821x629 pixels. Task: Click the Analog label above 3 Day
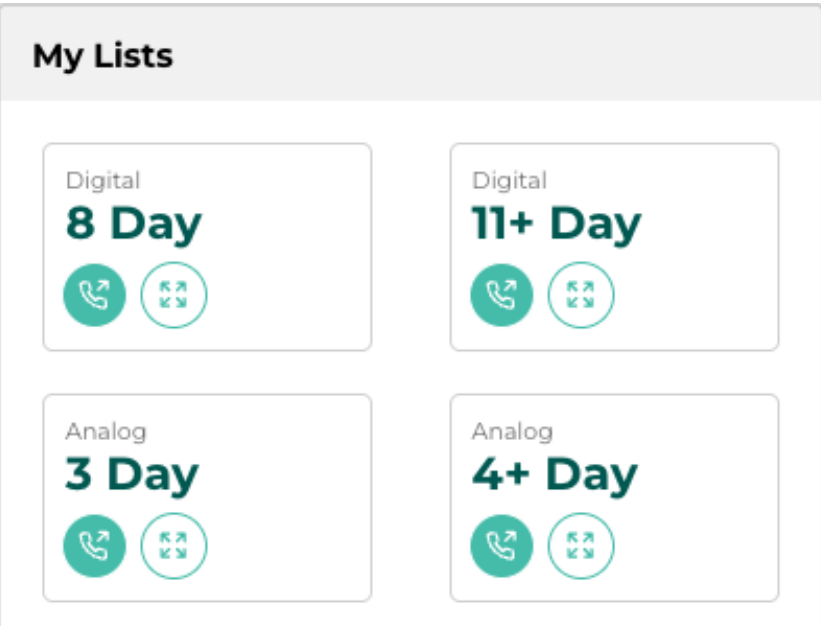pyautogui.click(x=106, y=432)
